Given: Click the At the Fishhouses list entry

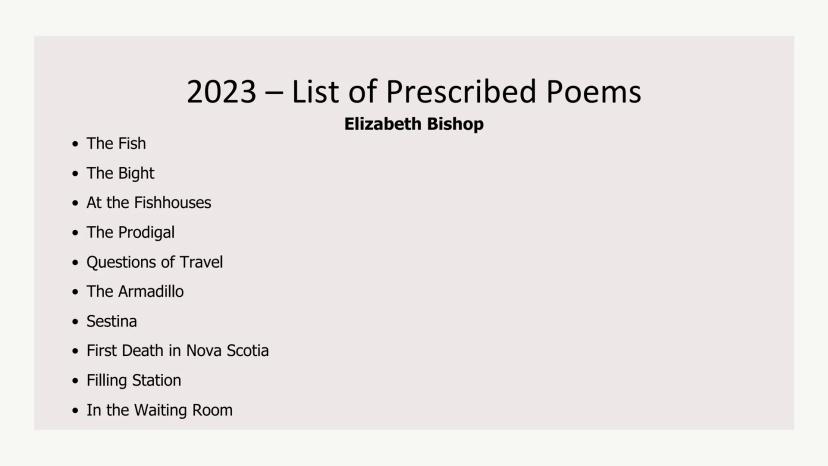Looking at the screenshot, I should pyautogui.click(x=148, y=202).
